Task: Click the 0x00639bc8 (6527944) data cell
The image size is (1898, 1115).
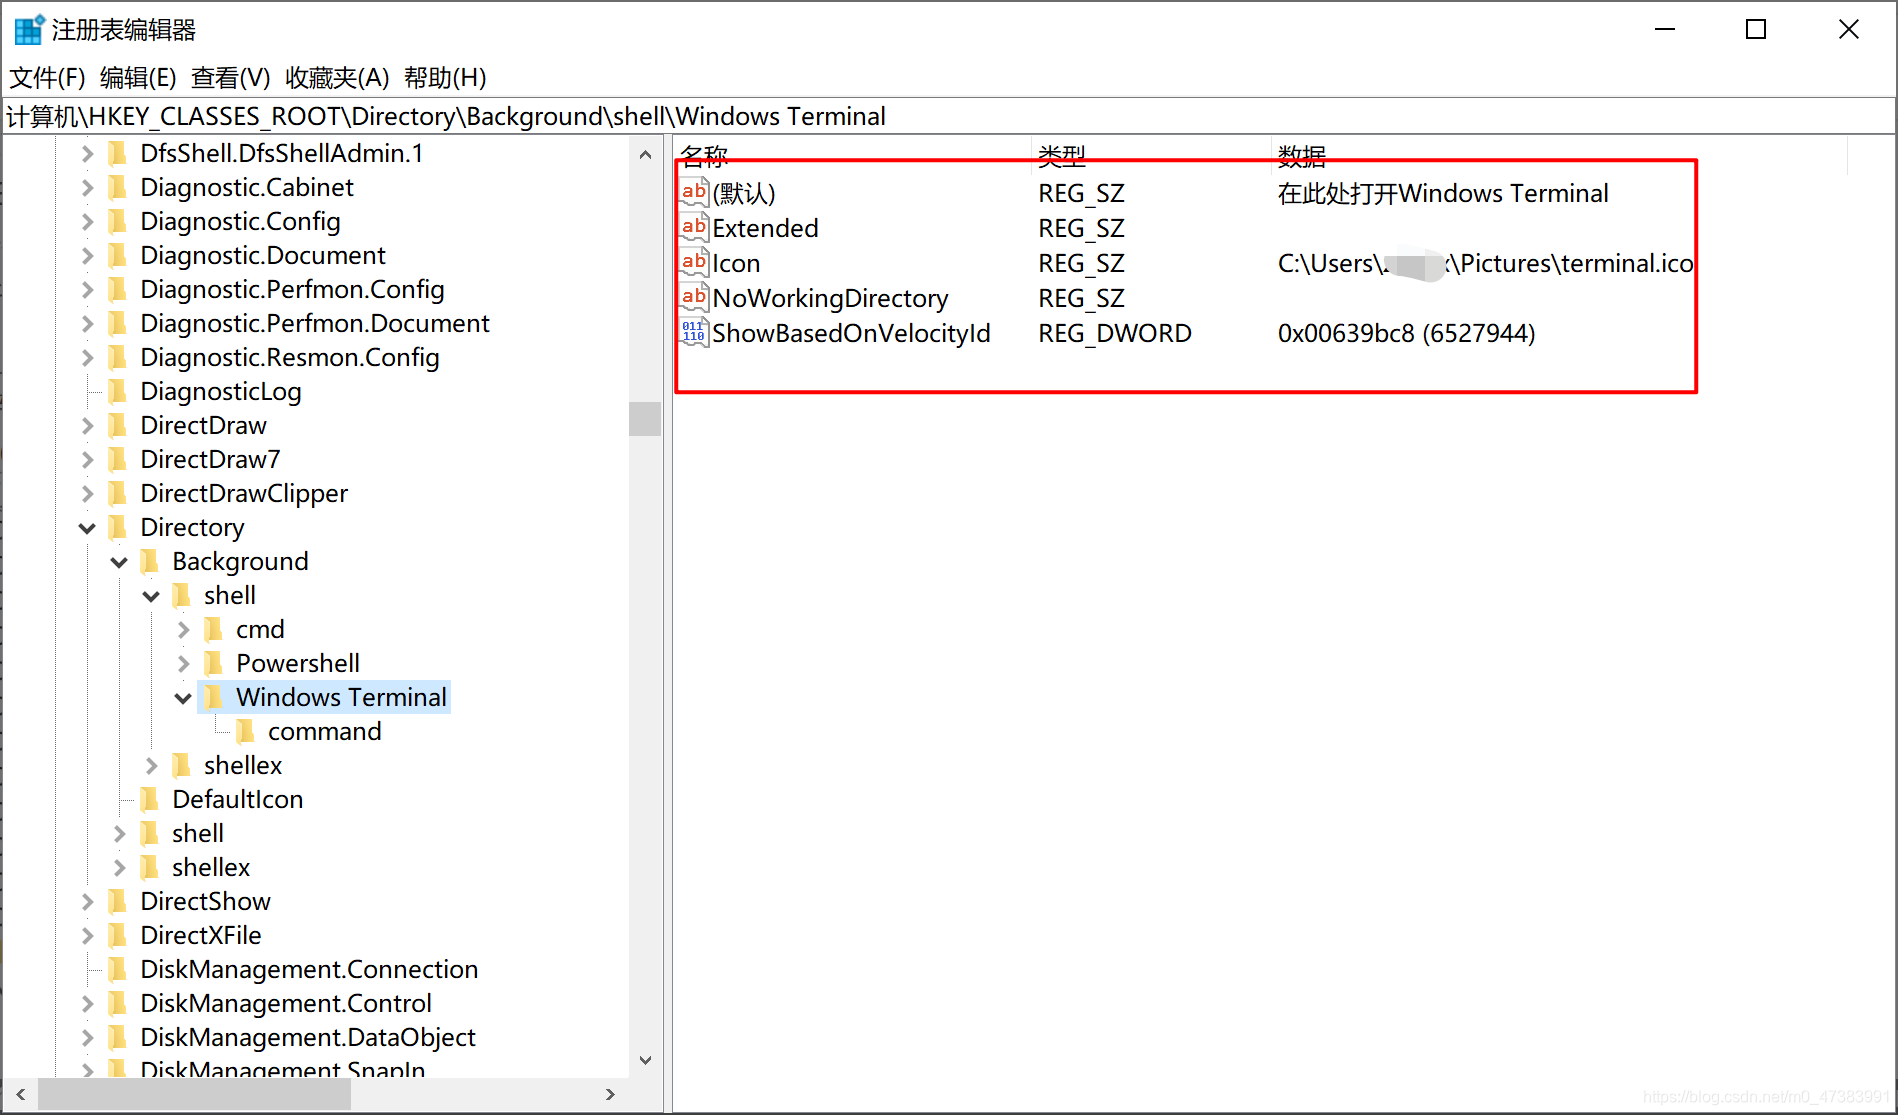Action: pos(1406,333)
